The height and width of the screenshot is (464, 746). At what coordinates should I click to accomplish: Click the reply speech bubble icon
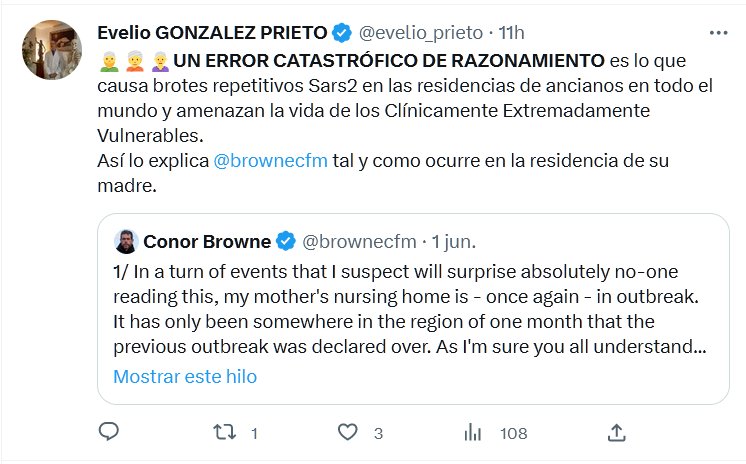click(x=109, y=432)
